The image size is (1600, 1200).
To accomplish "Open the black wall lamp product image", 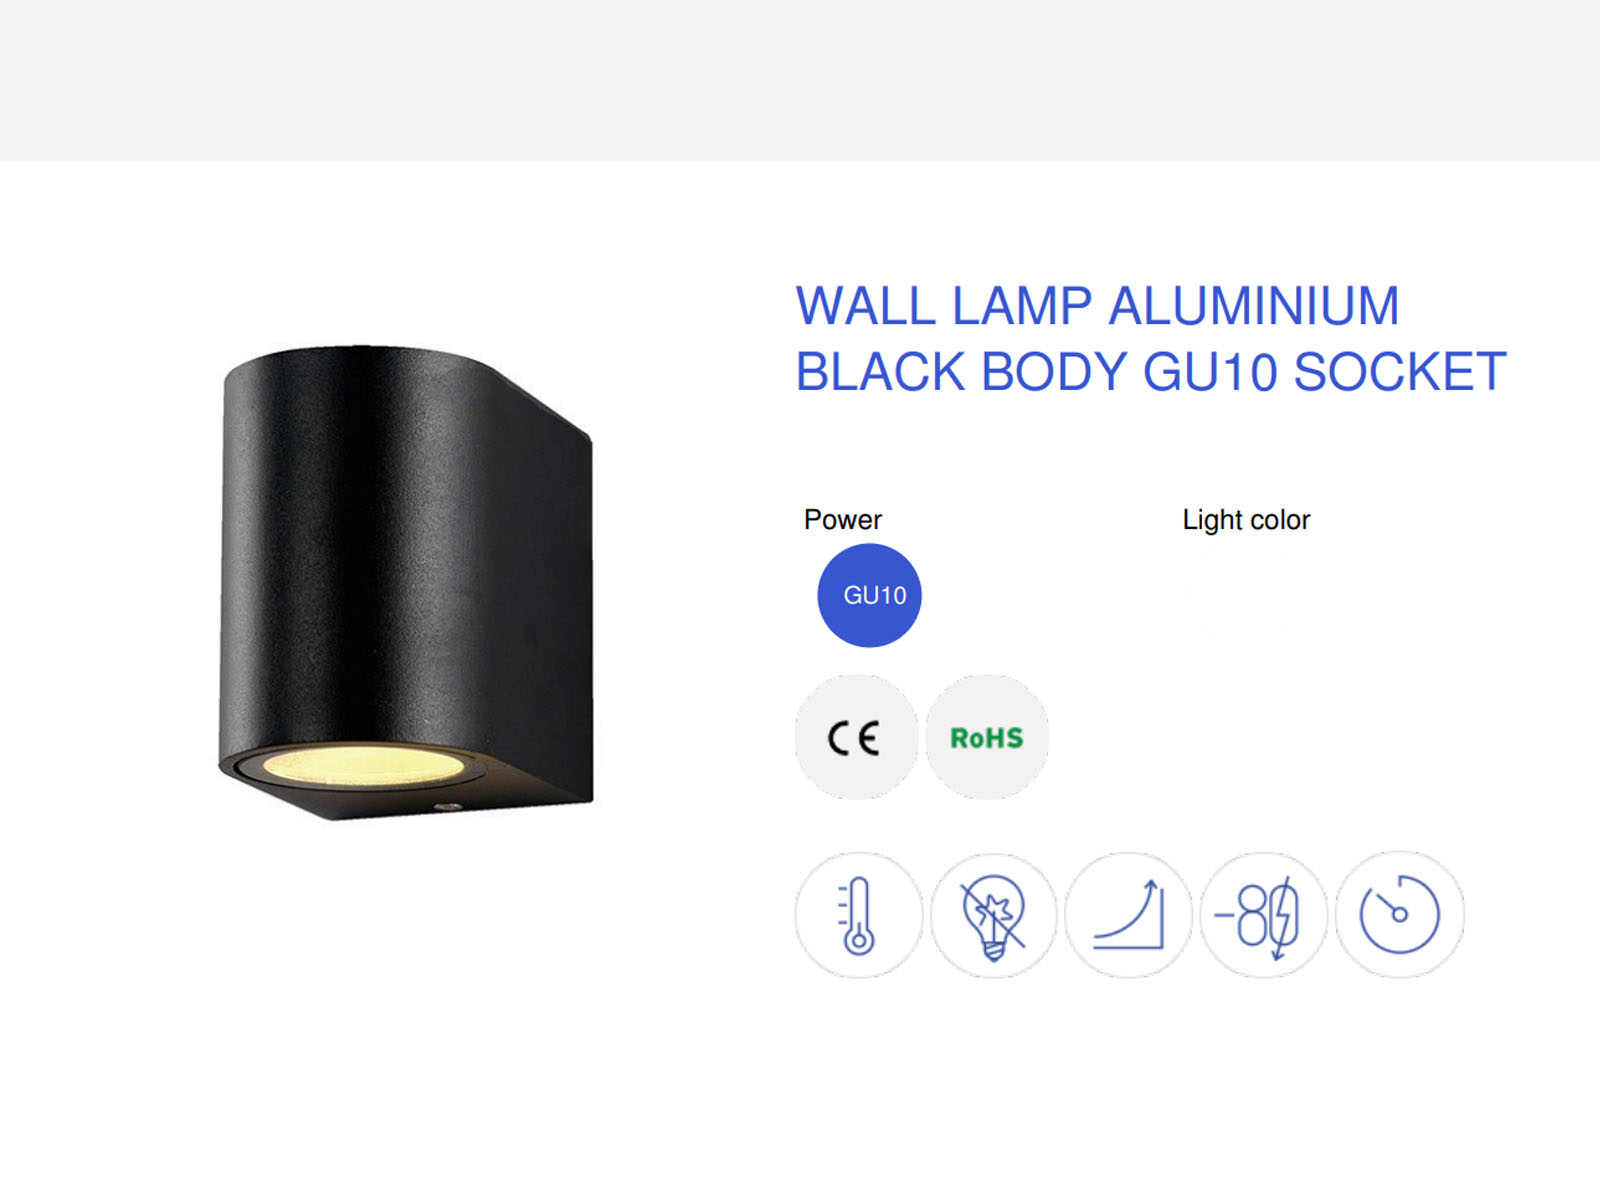I will pyautogui.click(x=406, y=583).
